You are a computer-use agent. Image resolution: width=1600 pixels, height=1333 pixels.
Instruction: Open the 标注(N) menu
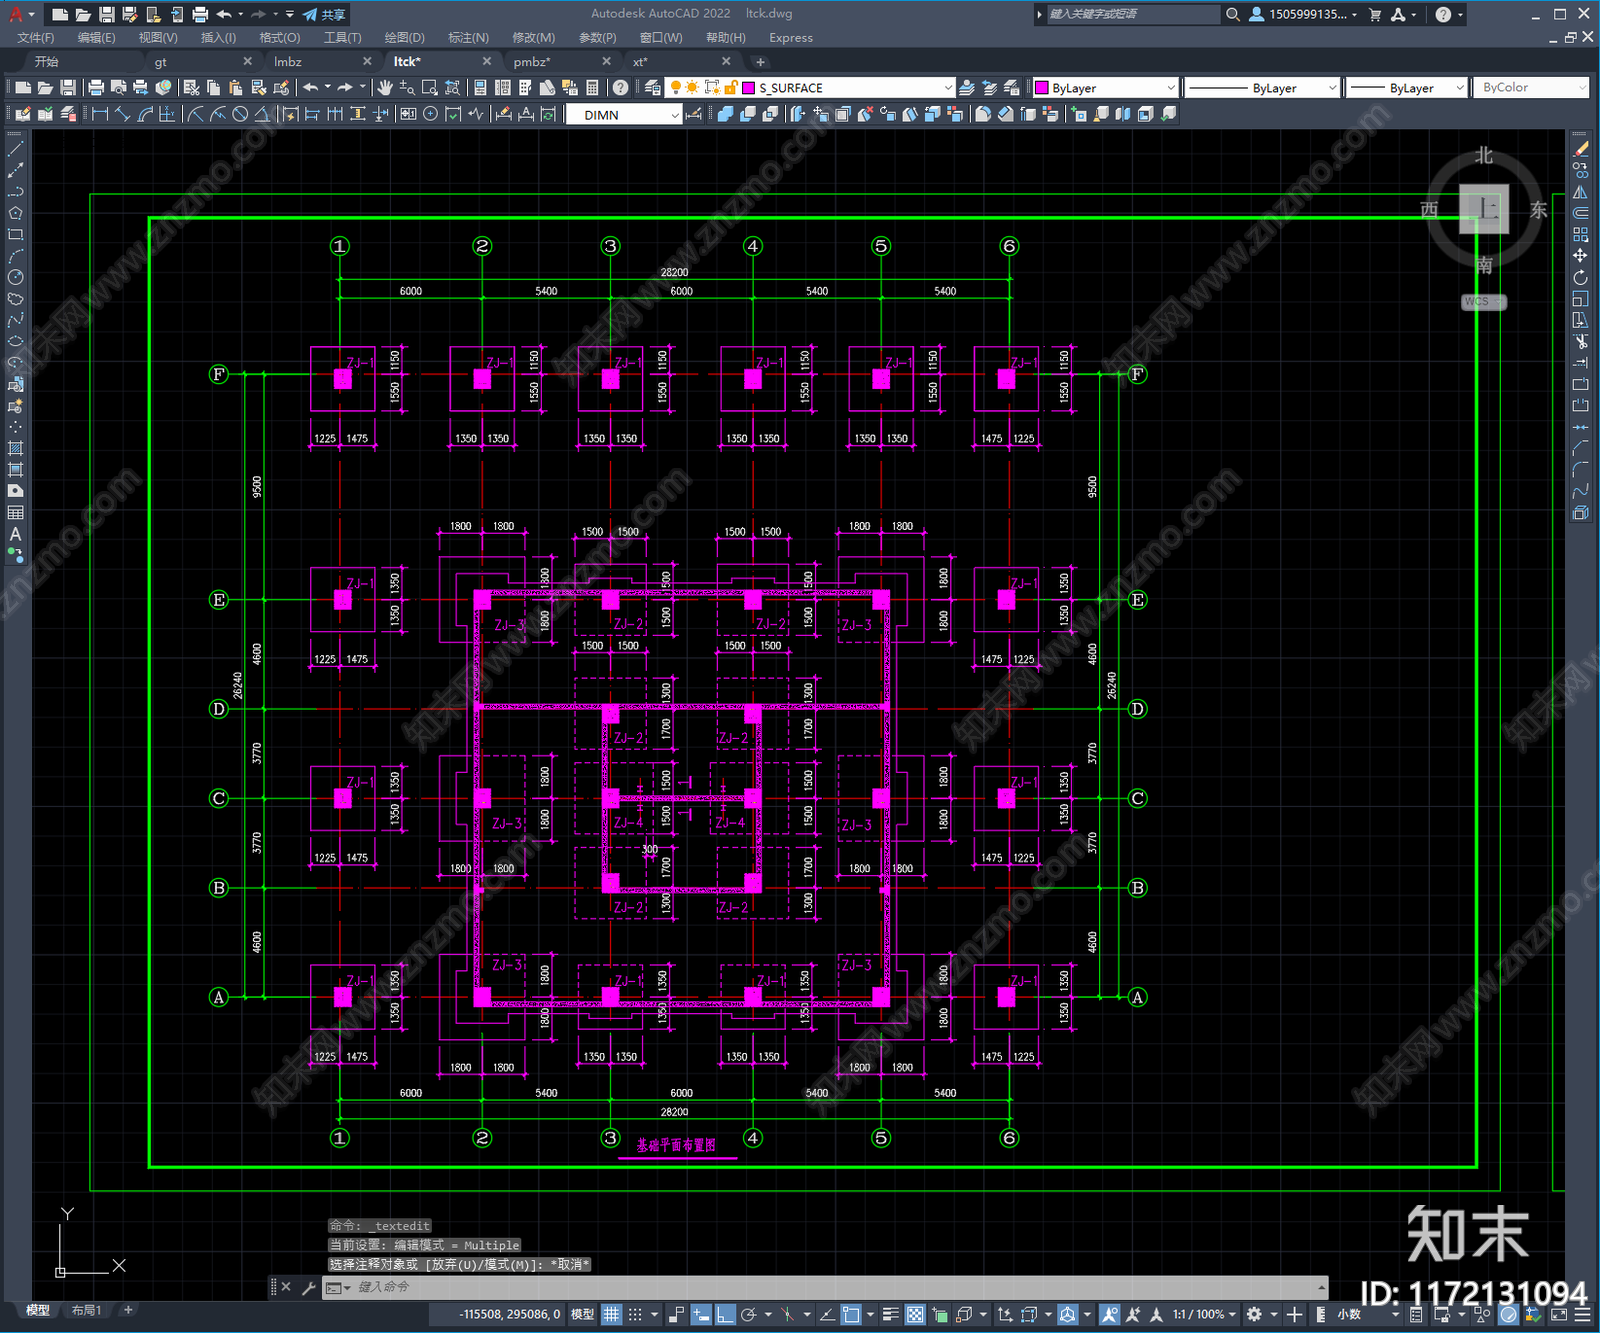coord(468,38)
